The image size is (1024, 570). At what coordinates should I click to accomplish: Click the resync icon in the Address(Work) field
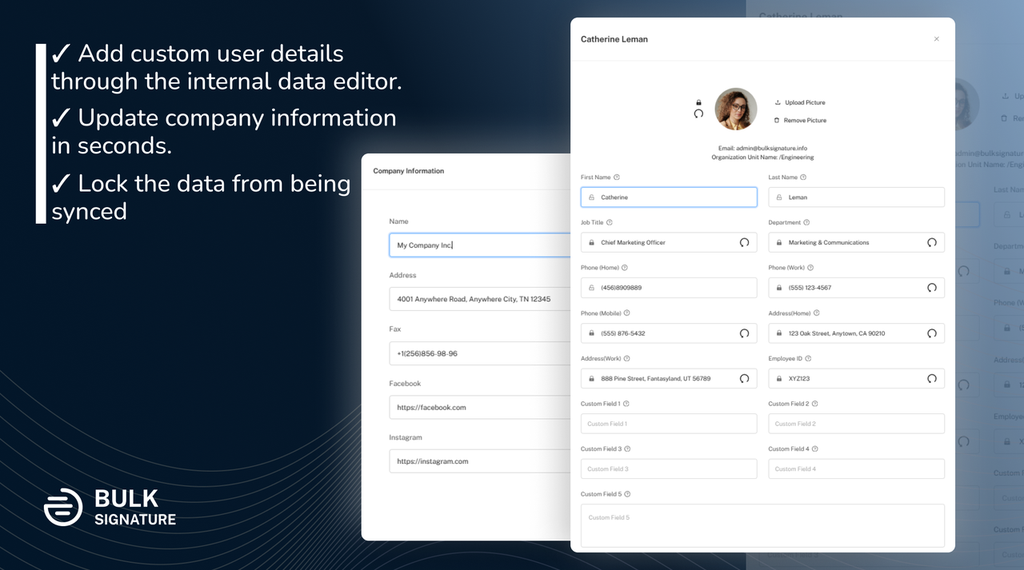click(744, 379)
